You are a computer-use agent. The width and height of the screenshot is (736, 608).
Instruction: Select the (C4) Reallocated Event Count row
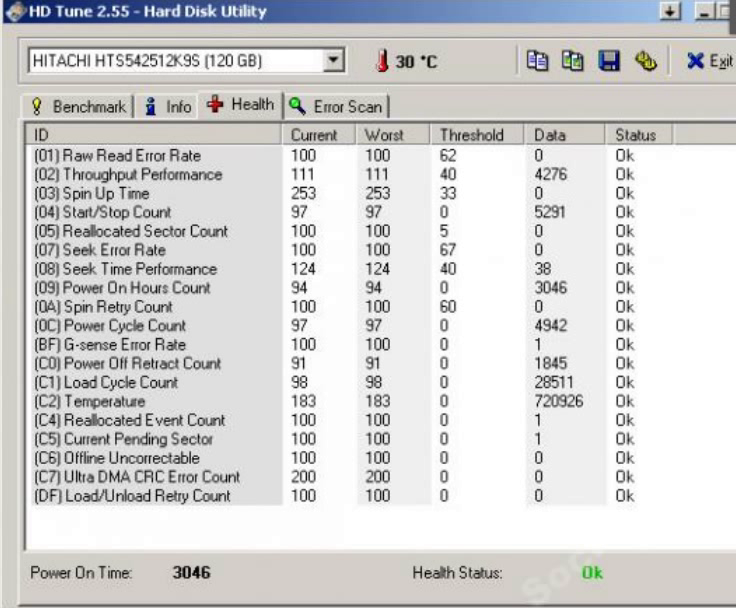380,420
